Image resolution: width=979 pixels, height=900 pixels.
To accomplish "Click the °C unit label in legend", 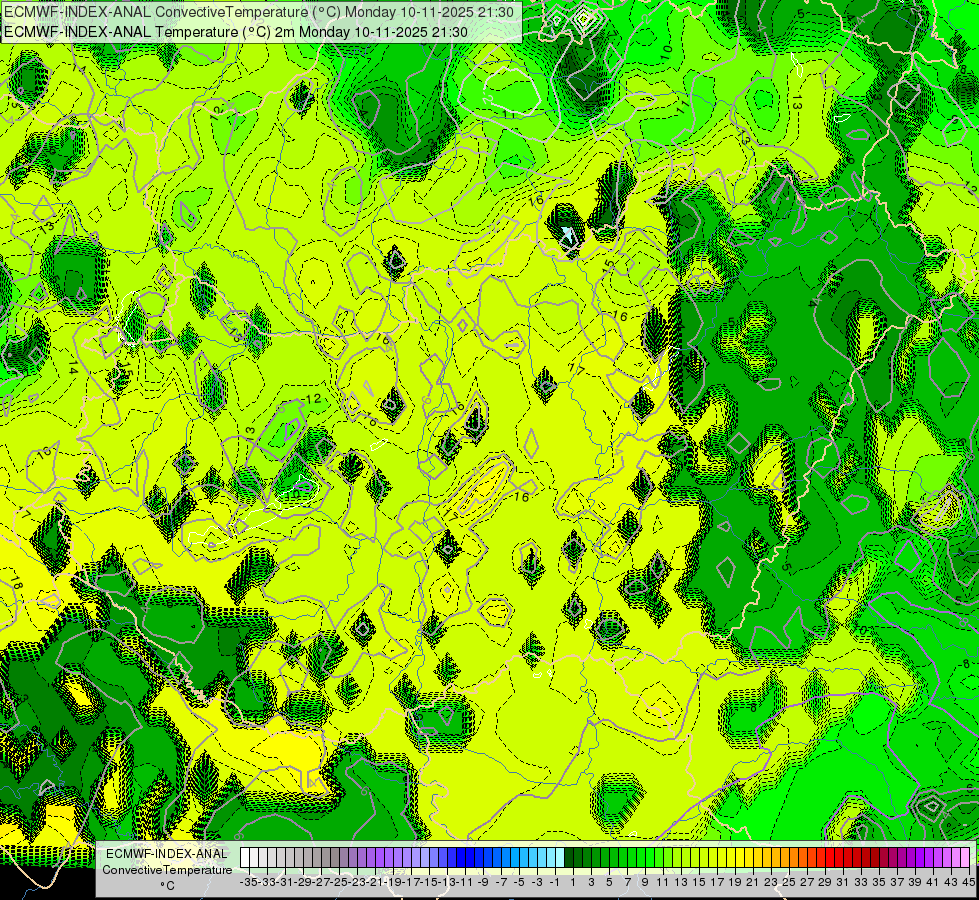I will click(x=167, y=885).
